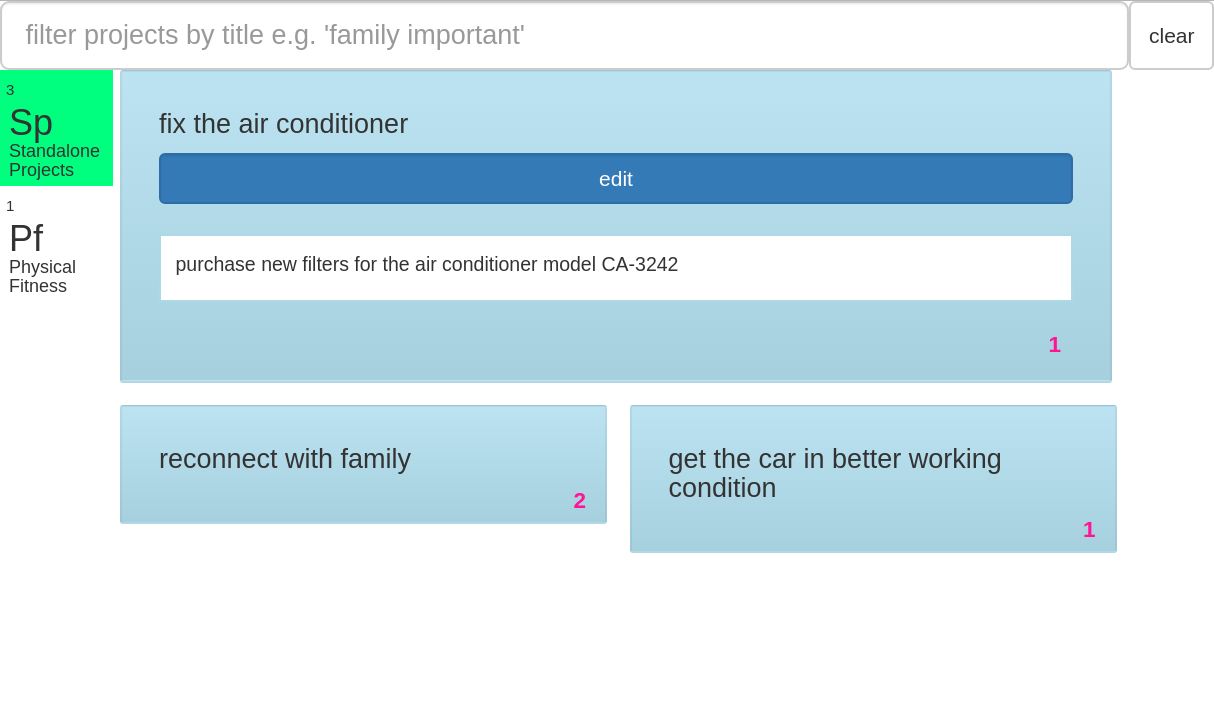Image resolution: width=1214 pixels, height=708 pixels.
Task: Expand get the car in better working condition
Action: click(x=835, y=473)
